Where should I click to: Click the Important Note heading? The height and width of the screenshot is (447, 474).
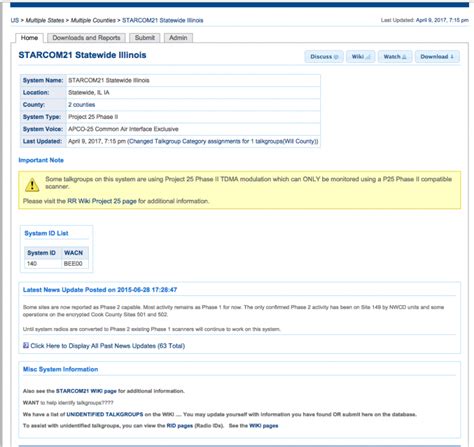(x=41, y=160)
